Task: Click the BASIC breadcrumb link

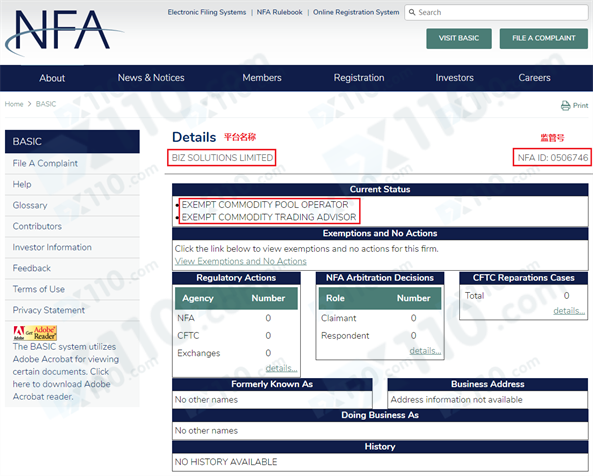Action: [x=46, y=104]
